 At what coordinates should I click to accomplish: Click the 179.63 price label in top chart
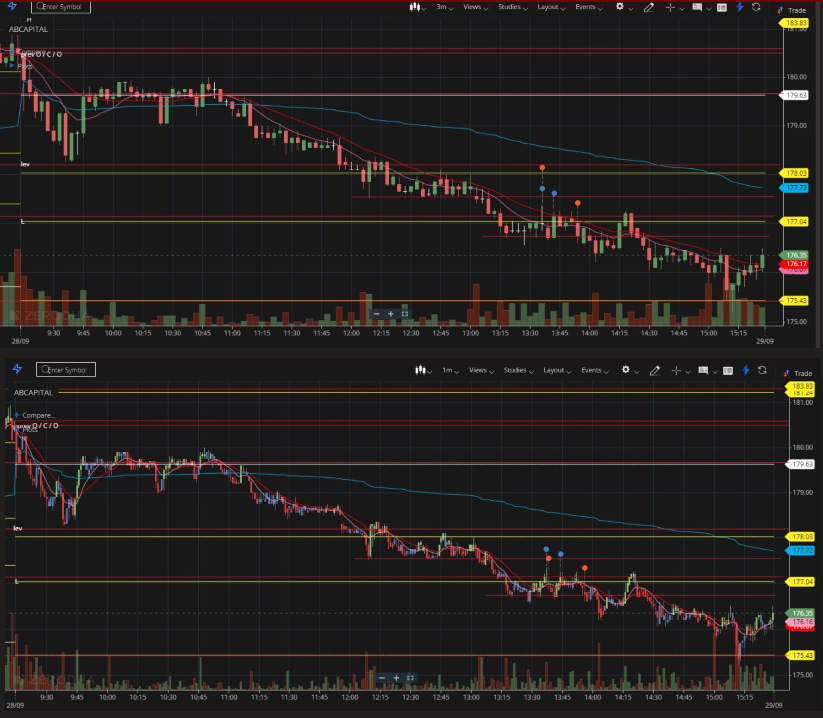coord(795,95)
